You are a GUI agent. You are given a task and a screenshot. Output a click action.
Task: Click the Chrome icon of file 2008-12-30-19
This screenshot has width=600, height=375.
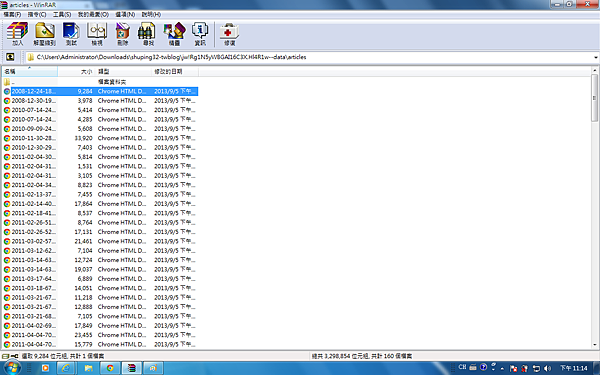(7, 101)
